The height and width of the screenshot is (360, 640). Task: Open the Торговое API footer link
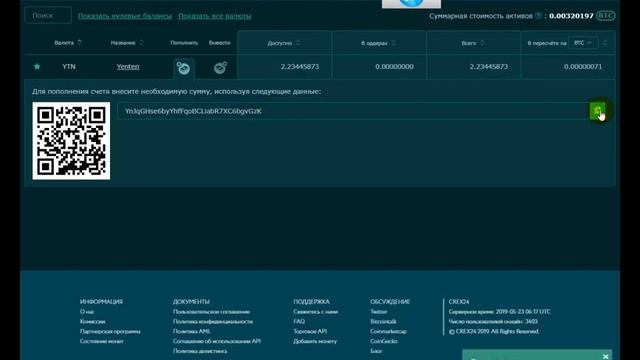click(310, 331)
